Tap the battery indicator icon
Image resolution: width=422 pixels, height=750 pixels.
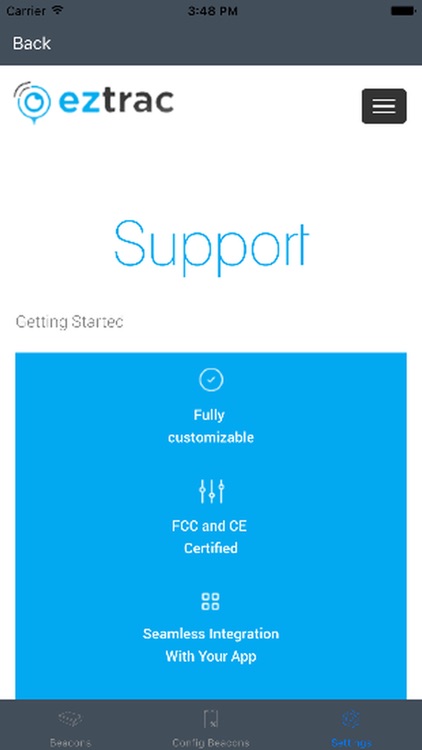pos(402,11)
